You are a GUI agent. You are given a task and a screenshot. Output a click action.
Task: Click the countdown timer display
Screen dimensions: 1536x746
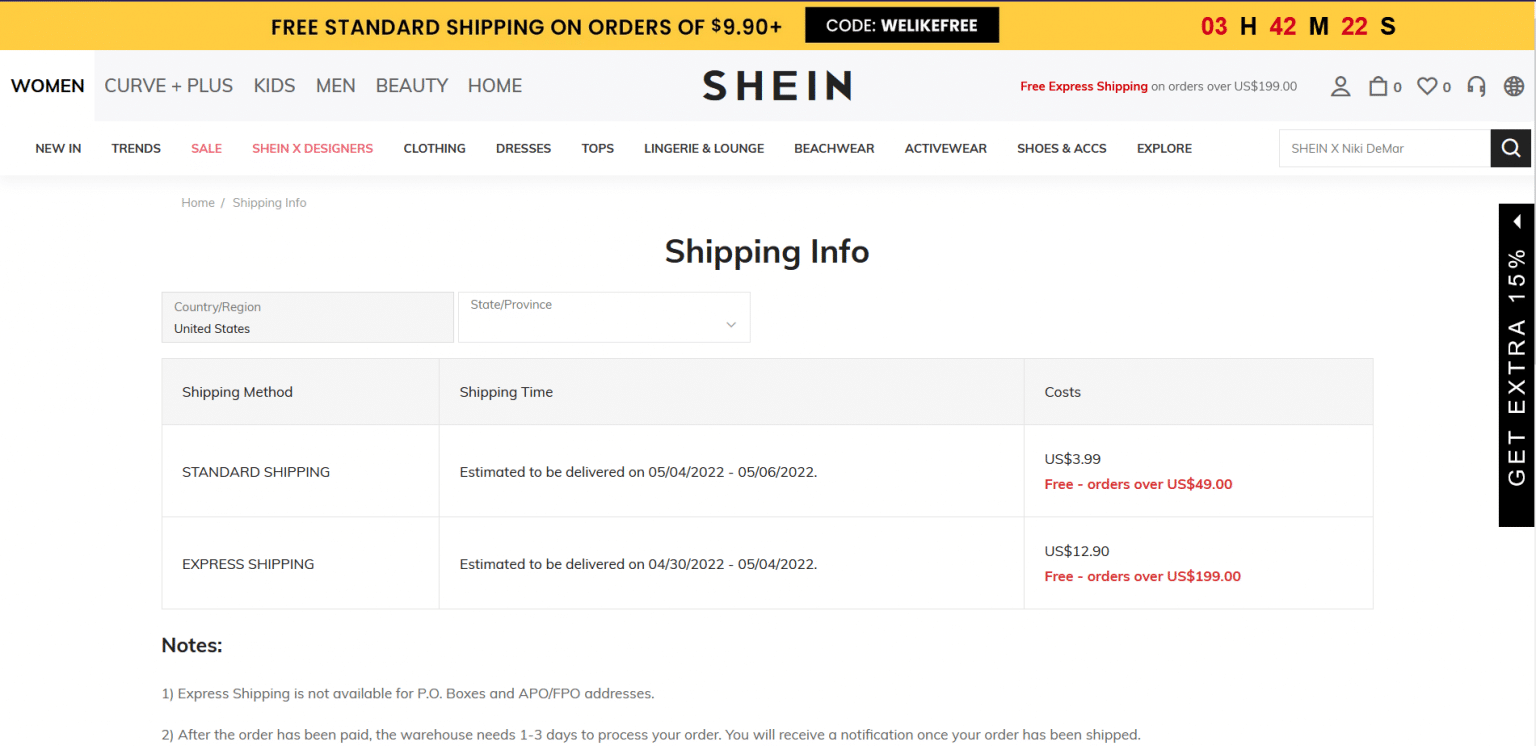(1297, 26)
